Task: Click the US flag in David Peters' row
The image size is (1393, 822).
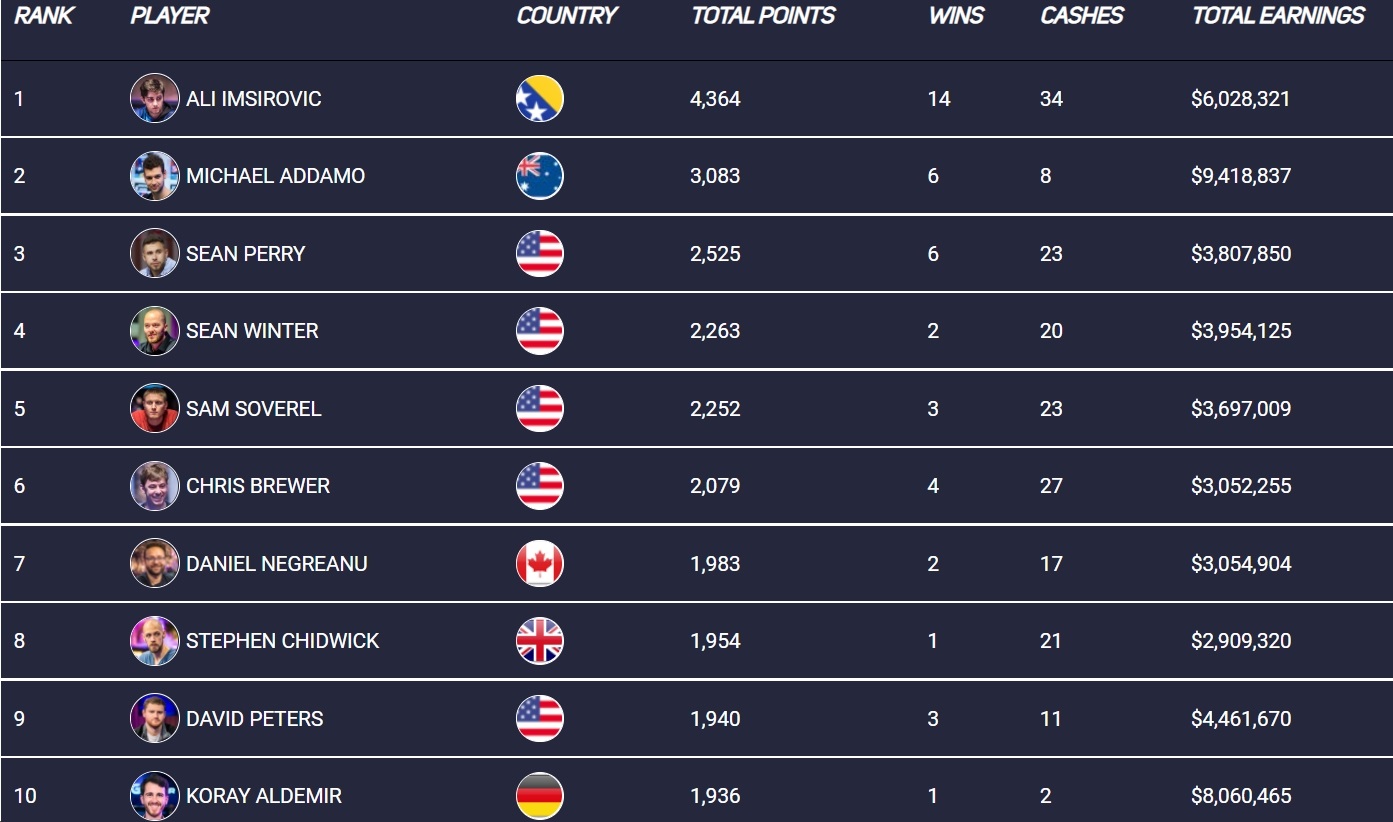Action: coord(540,718)
